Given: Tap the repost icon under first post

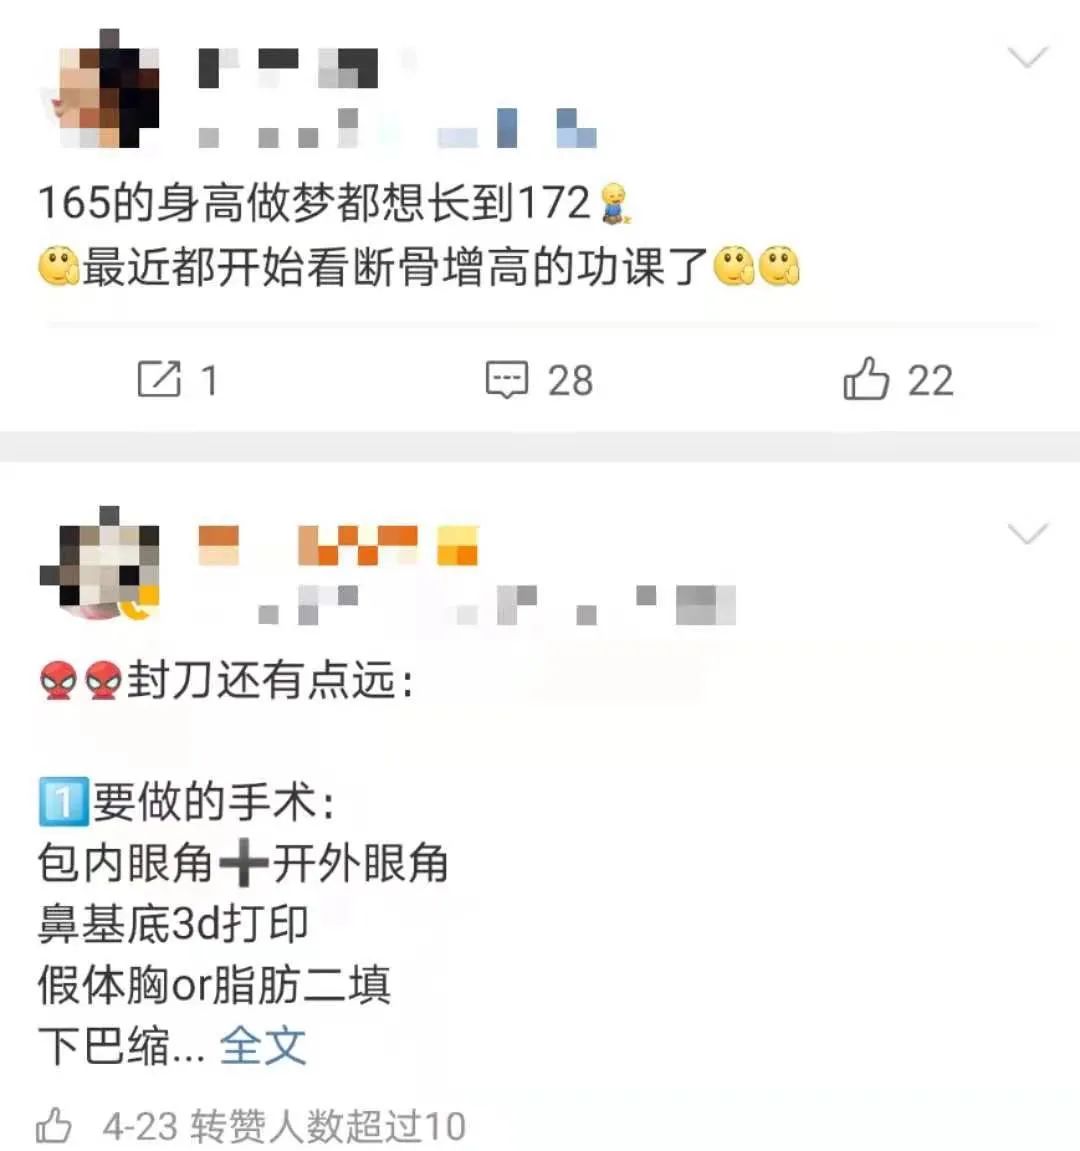Looking at the screenshot, I should [159, 380].
